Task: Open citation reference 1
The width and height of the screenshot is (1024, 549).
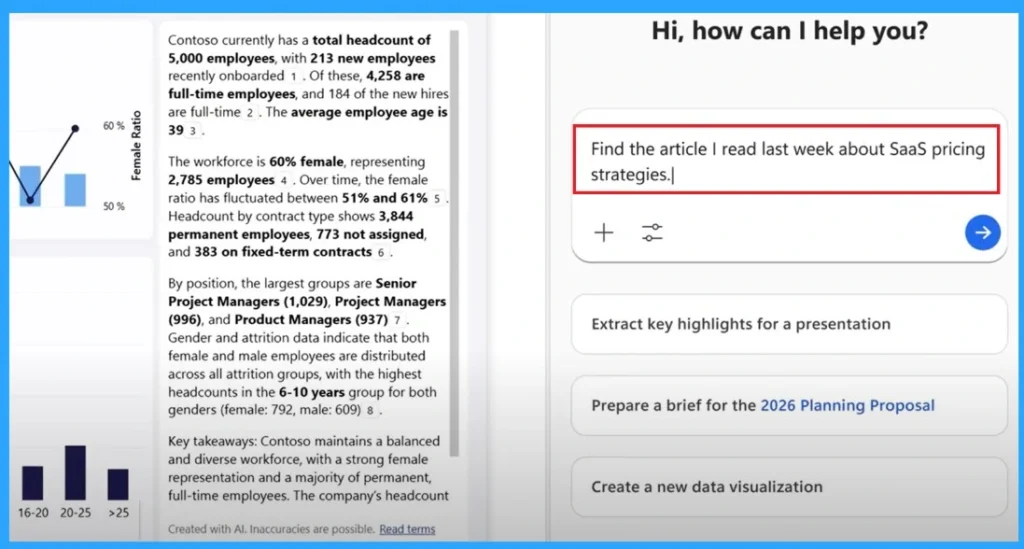Action: point(294,76)
